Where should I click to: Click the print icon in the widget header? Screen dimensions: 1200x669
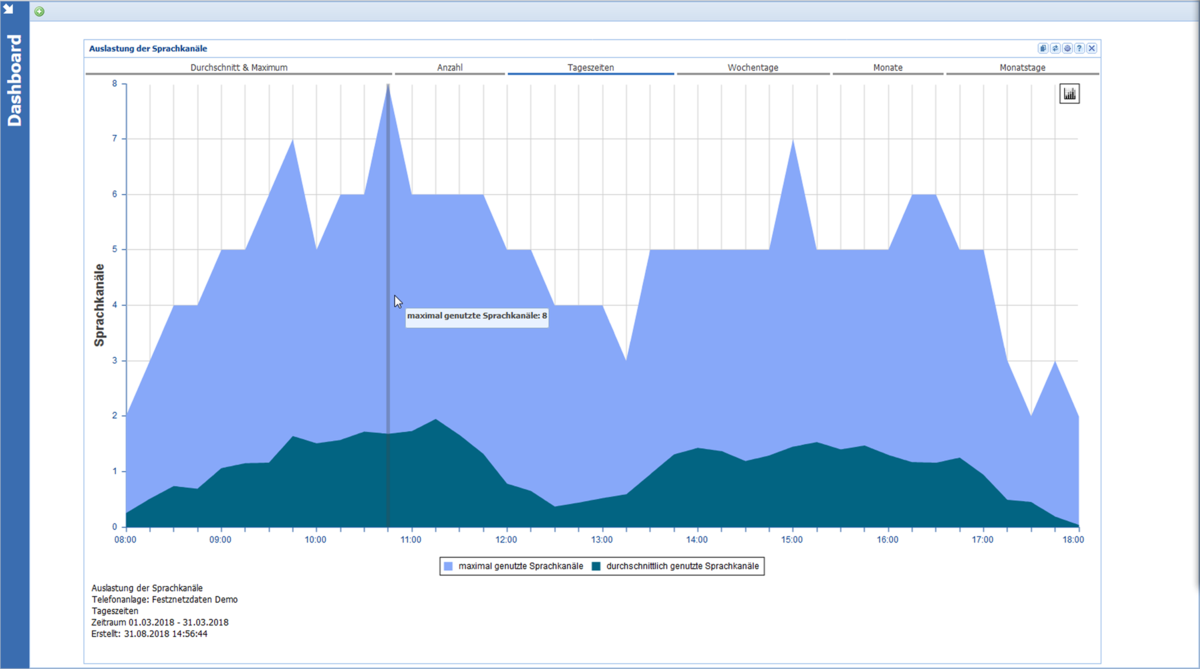[x=1067, y=48]
